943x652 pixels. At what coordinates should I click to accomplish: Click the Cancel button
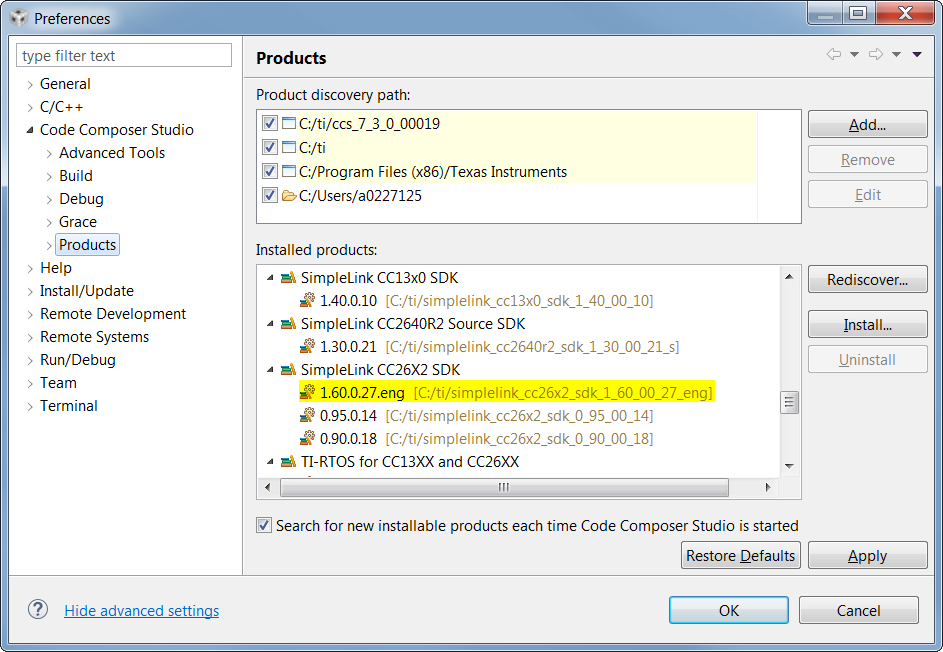tap(858, 610)
